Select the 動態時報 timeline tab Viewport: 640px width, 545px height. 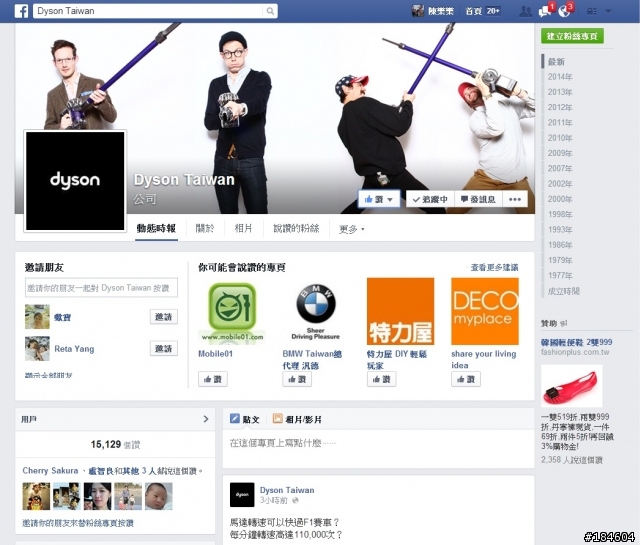point(156,229)
